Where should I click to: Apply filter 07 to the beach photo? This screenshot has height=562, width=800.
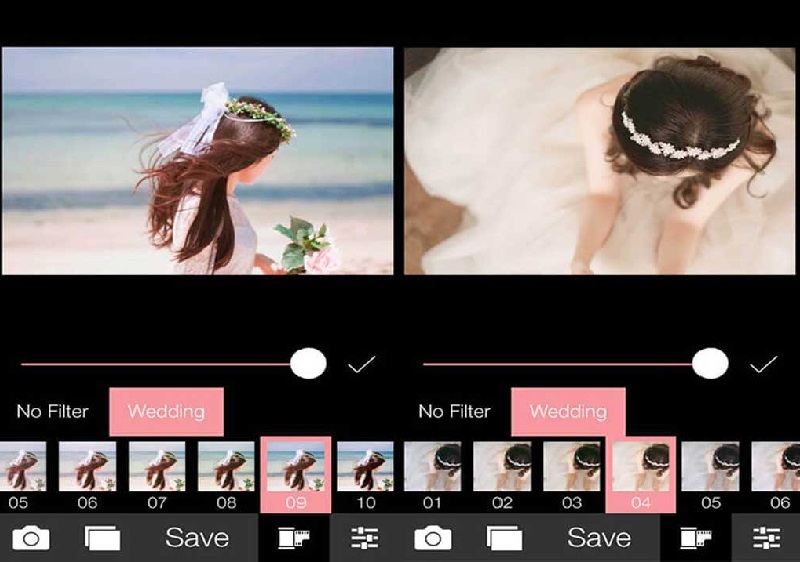[157, 476]
